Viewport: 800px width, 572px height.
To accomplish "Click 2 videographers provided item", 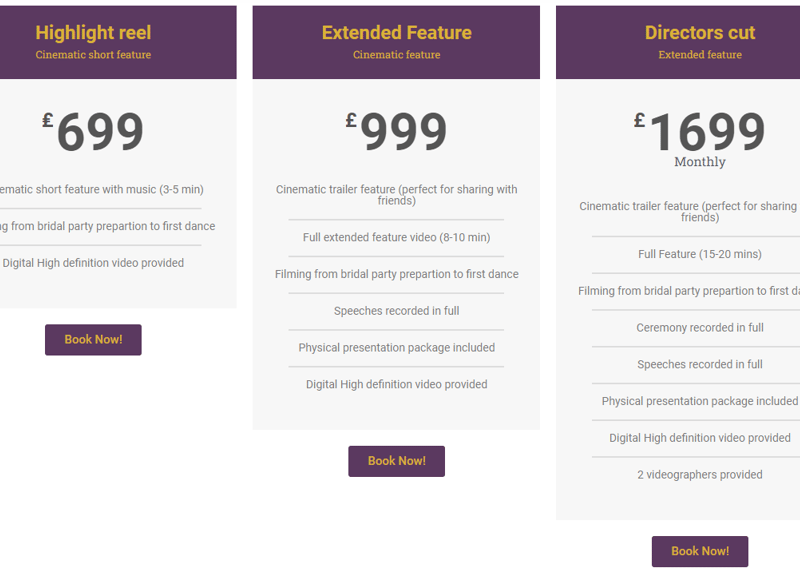I will coord(699,475).
